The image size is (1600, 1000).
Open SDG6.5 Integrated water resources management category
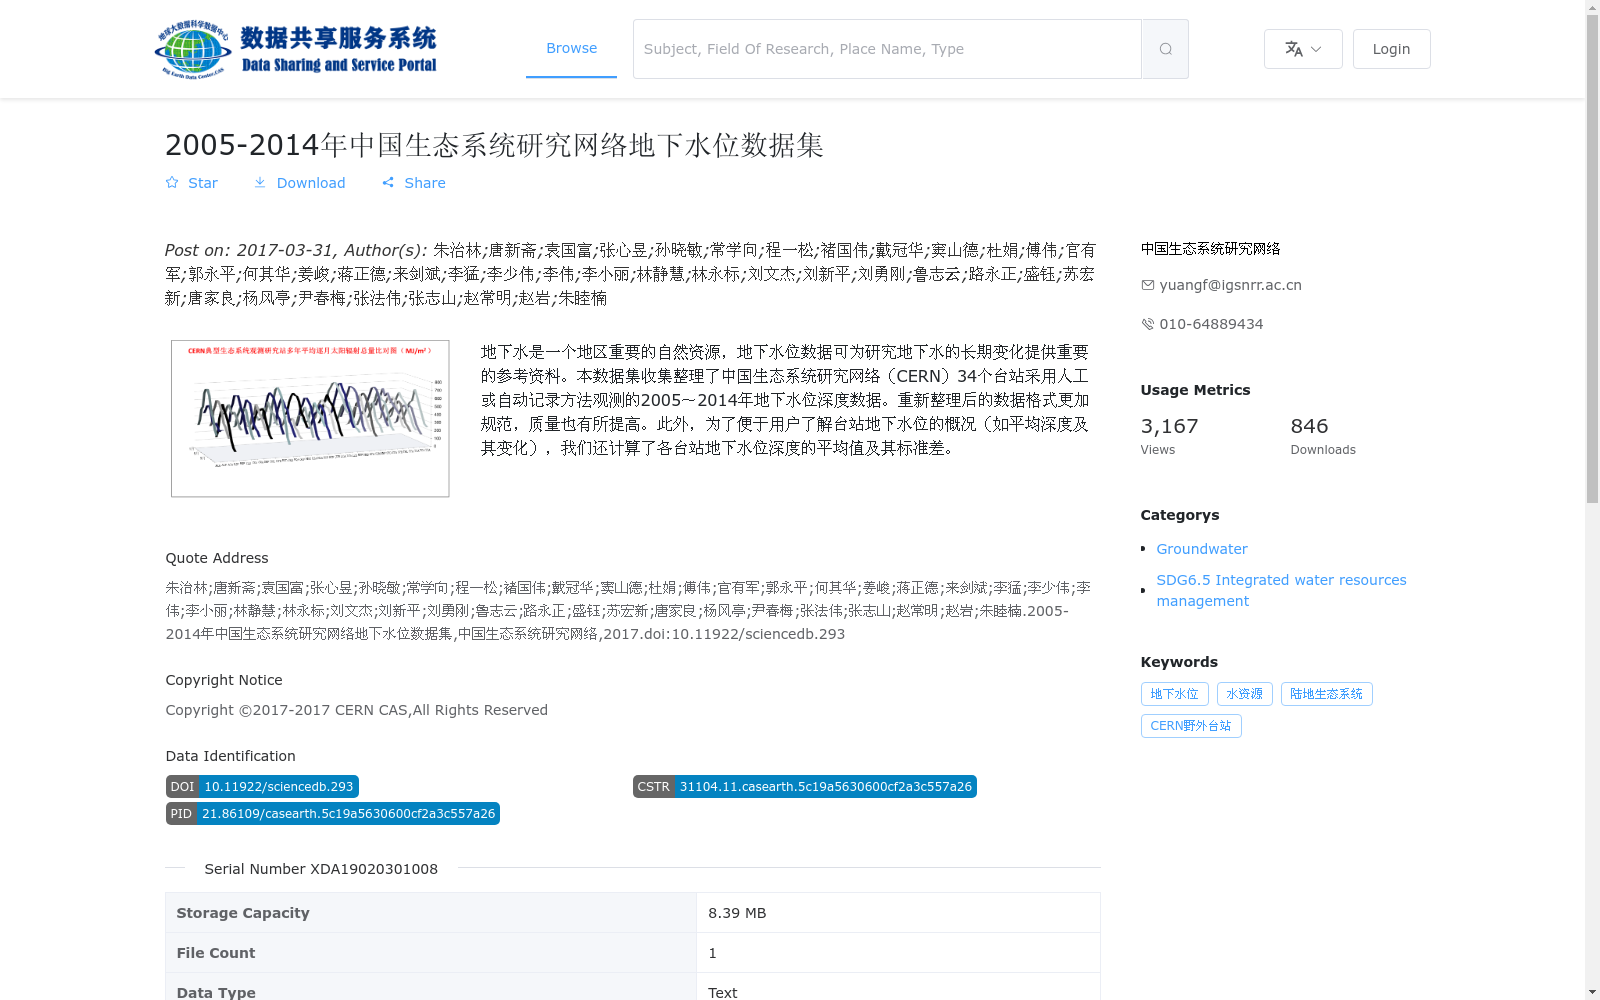click(1281, 590)
